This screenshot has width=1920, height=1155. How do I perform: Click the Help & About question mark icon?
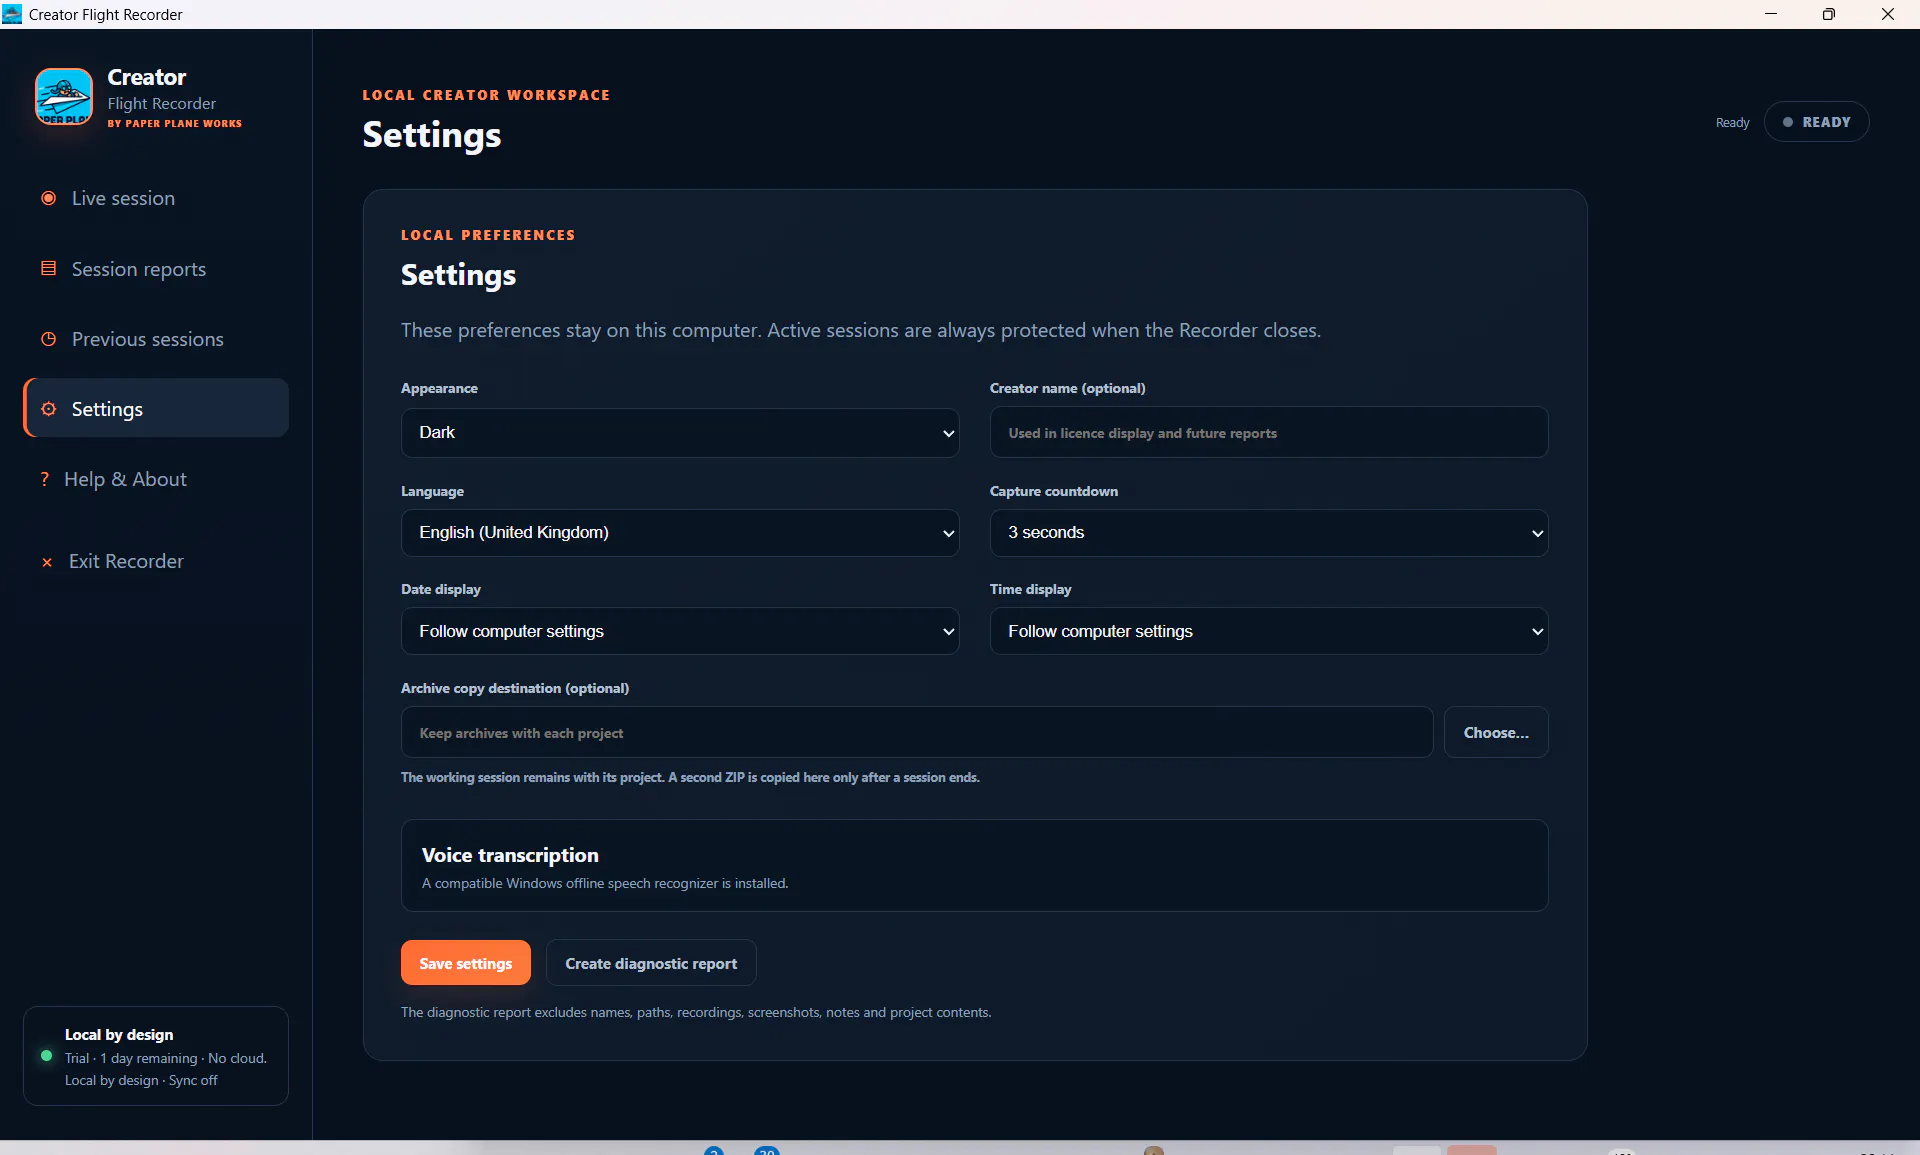click(44, 479)
